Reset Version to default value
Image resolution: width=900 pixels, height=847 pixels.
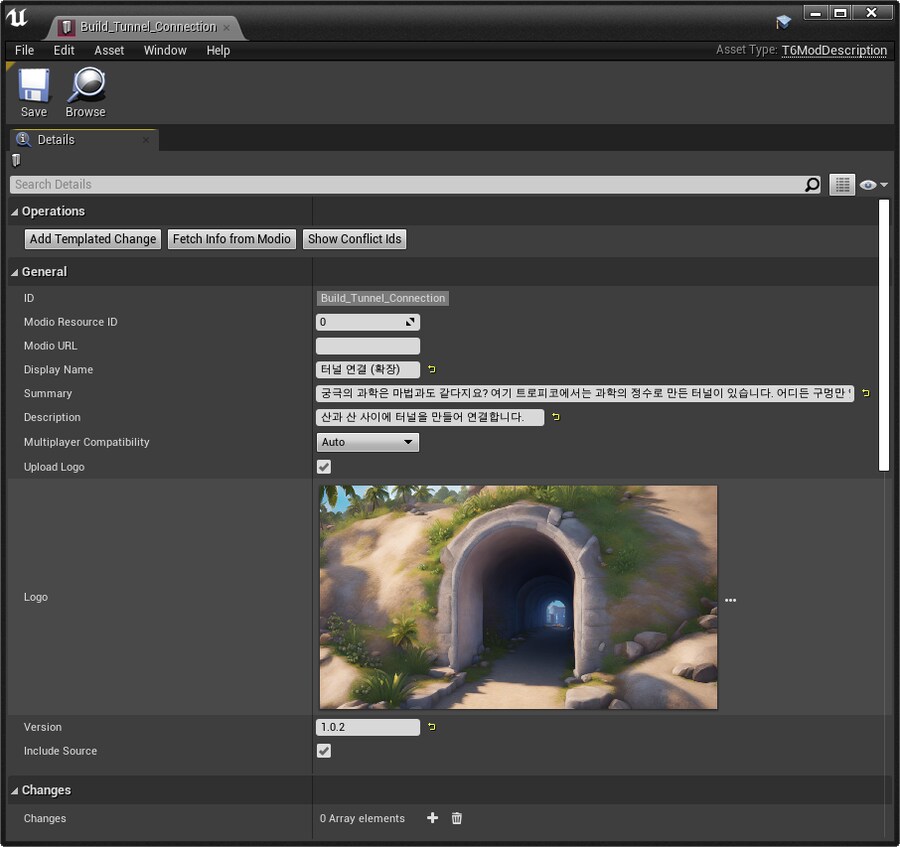[432, 726]
